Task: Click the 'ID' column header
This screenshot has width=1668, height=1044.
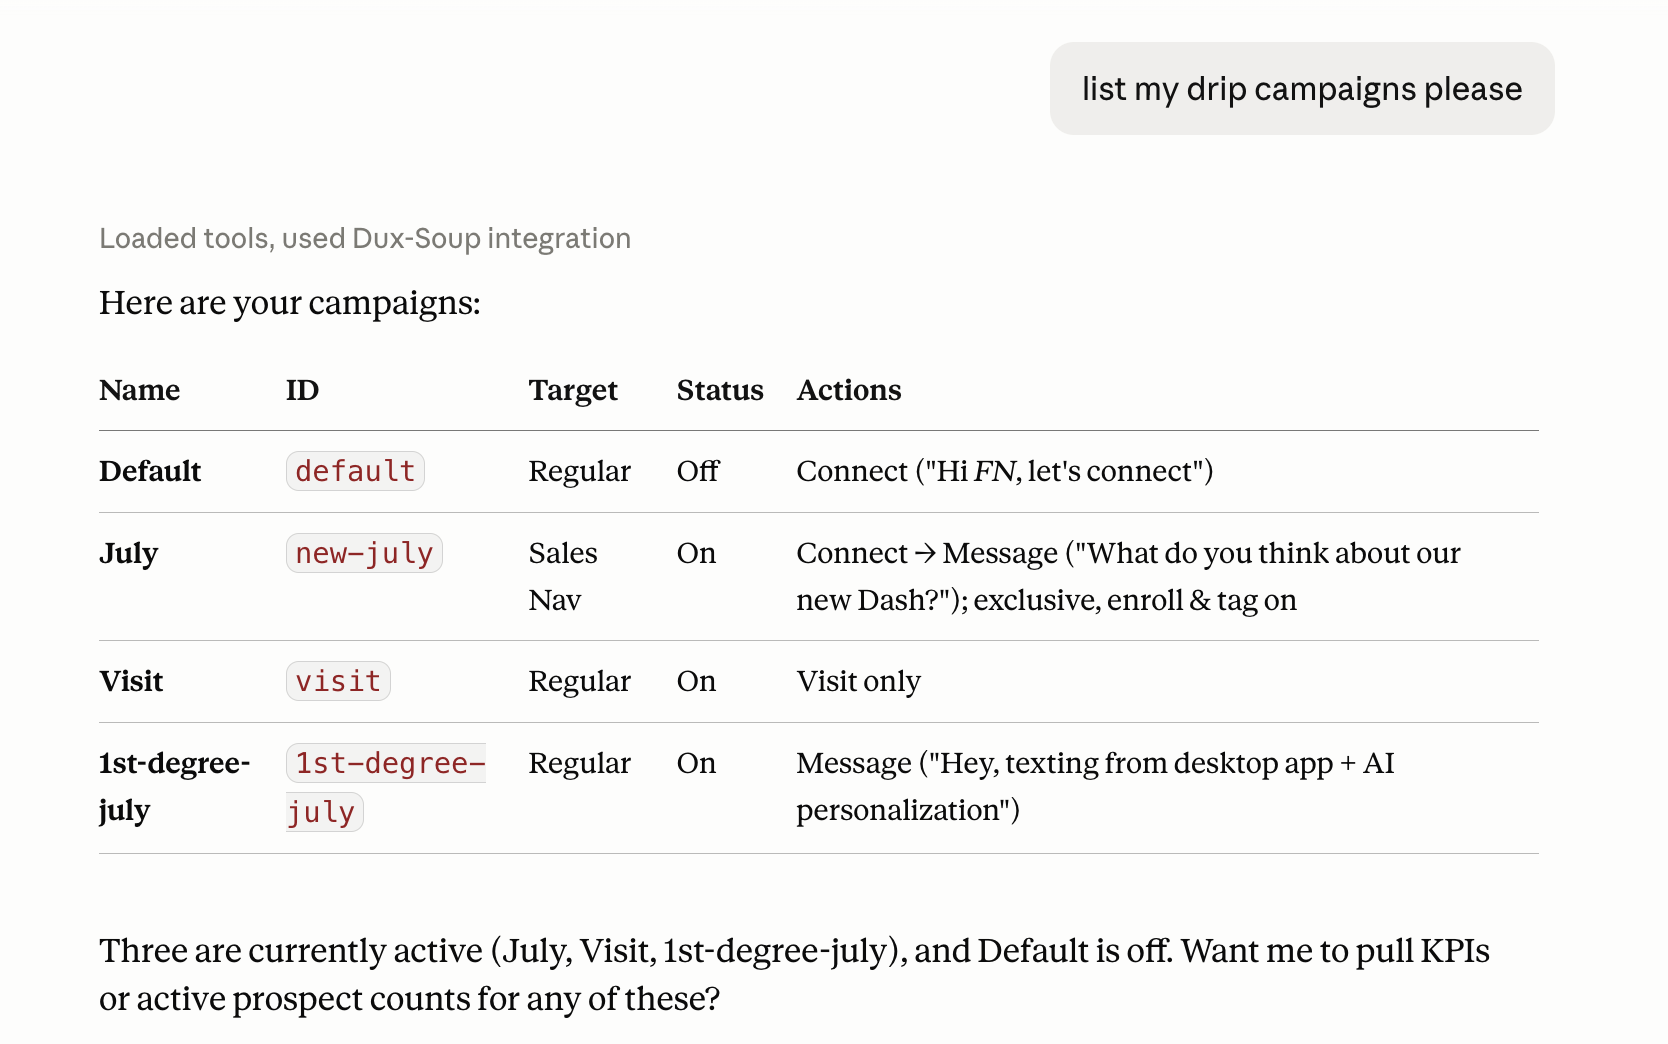Action: tap(302, 390)
